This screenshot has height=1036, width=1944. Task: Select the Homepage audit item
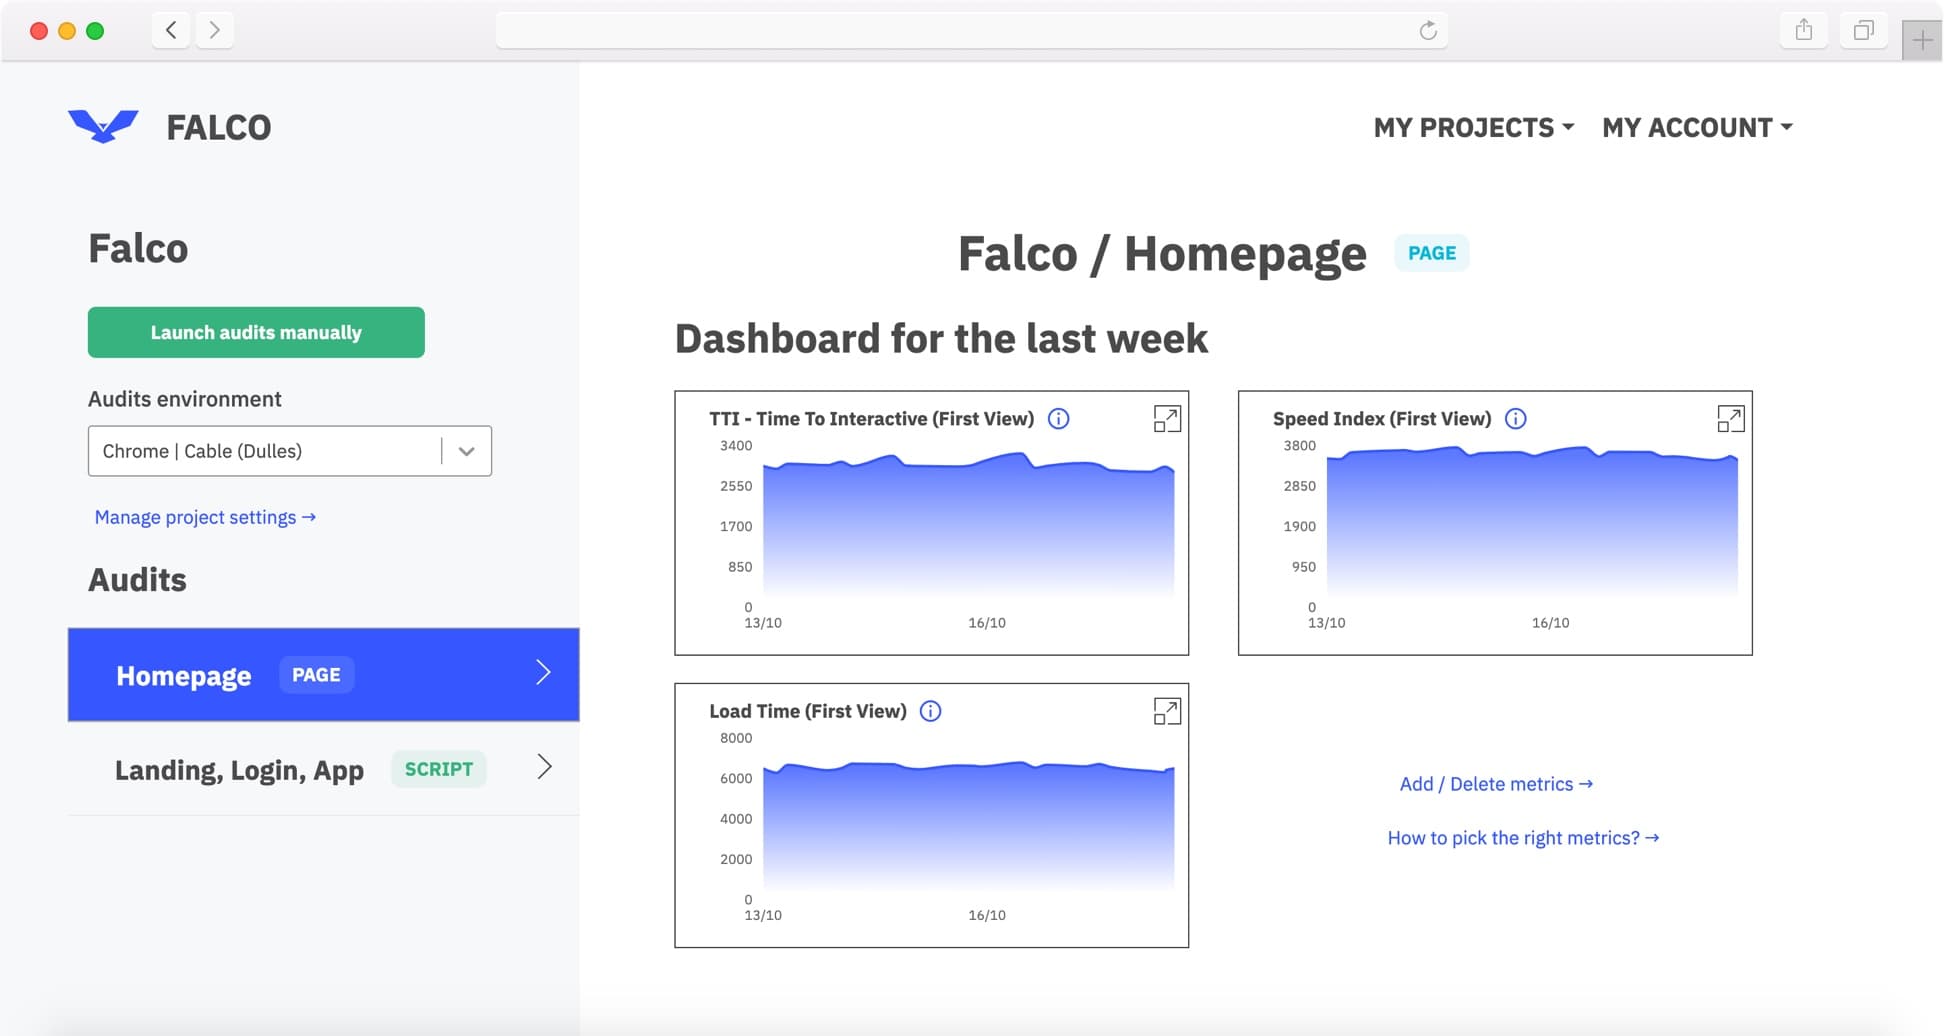[323, 674]
